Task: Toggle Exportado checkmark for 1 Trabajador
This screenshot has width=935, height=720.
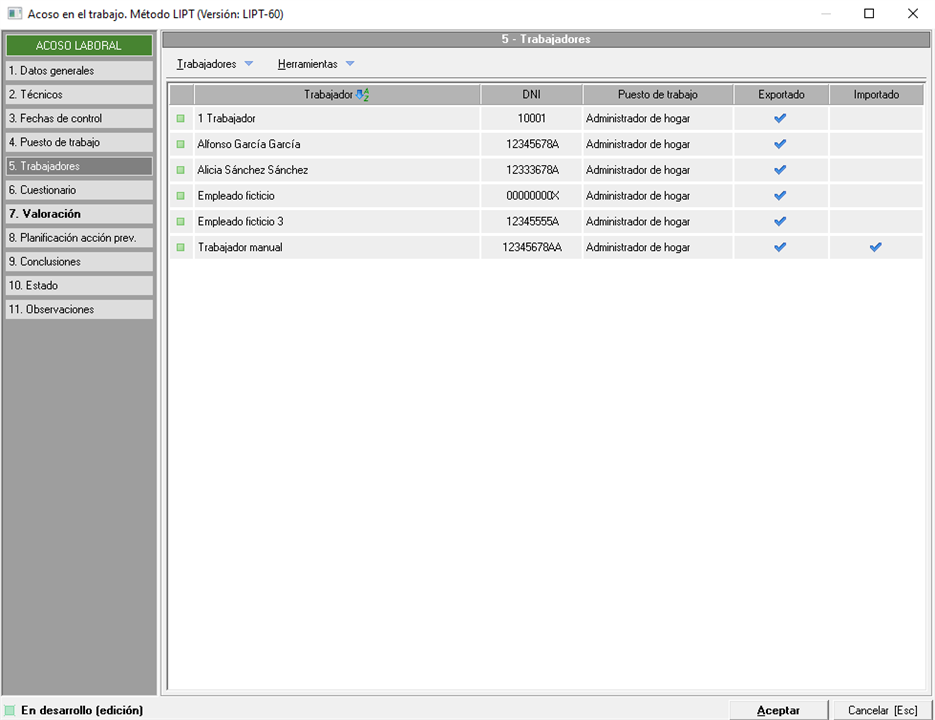Action: point(780,118)
